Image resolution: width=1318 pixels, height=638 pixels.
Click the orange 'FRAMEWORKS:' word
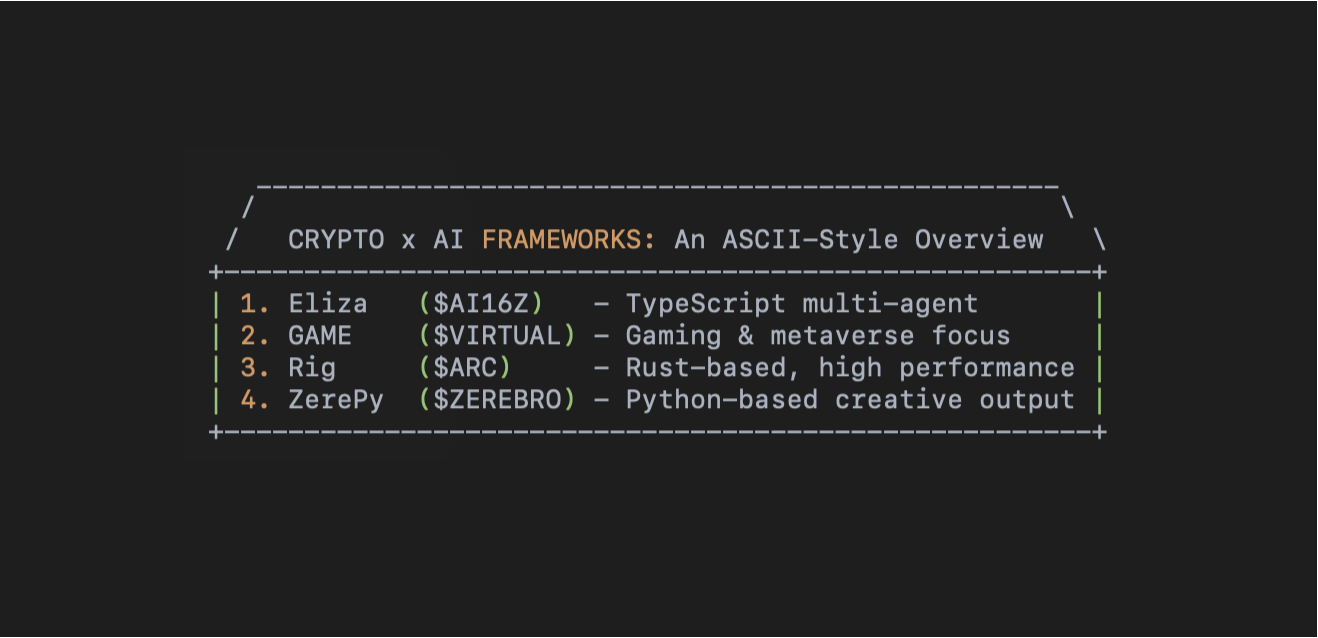(569, 240)
